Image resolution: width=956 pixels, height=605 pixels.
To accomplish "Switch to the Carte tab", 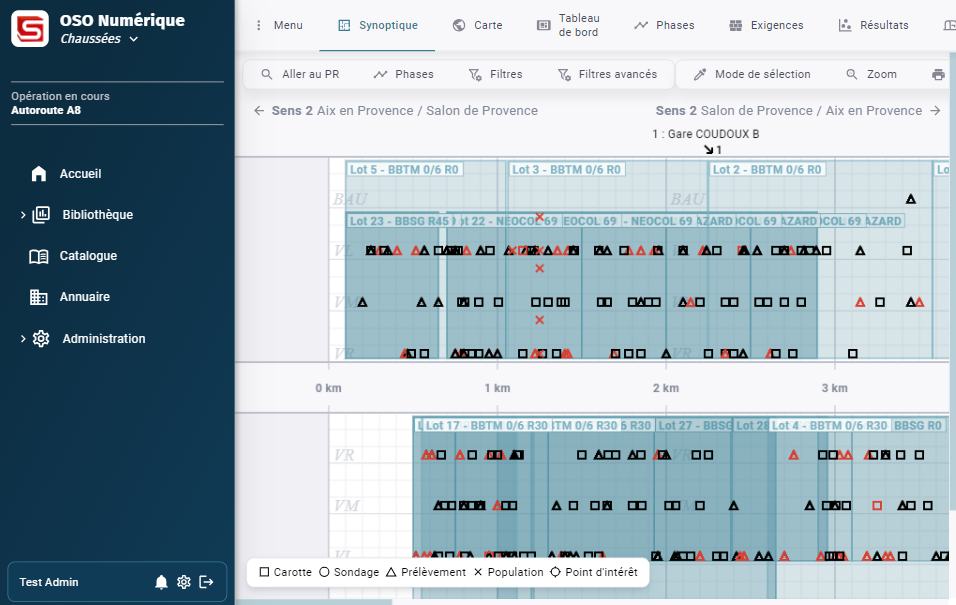I will [x=477, y=26].
